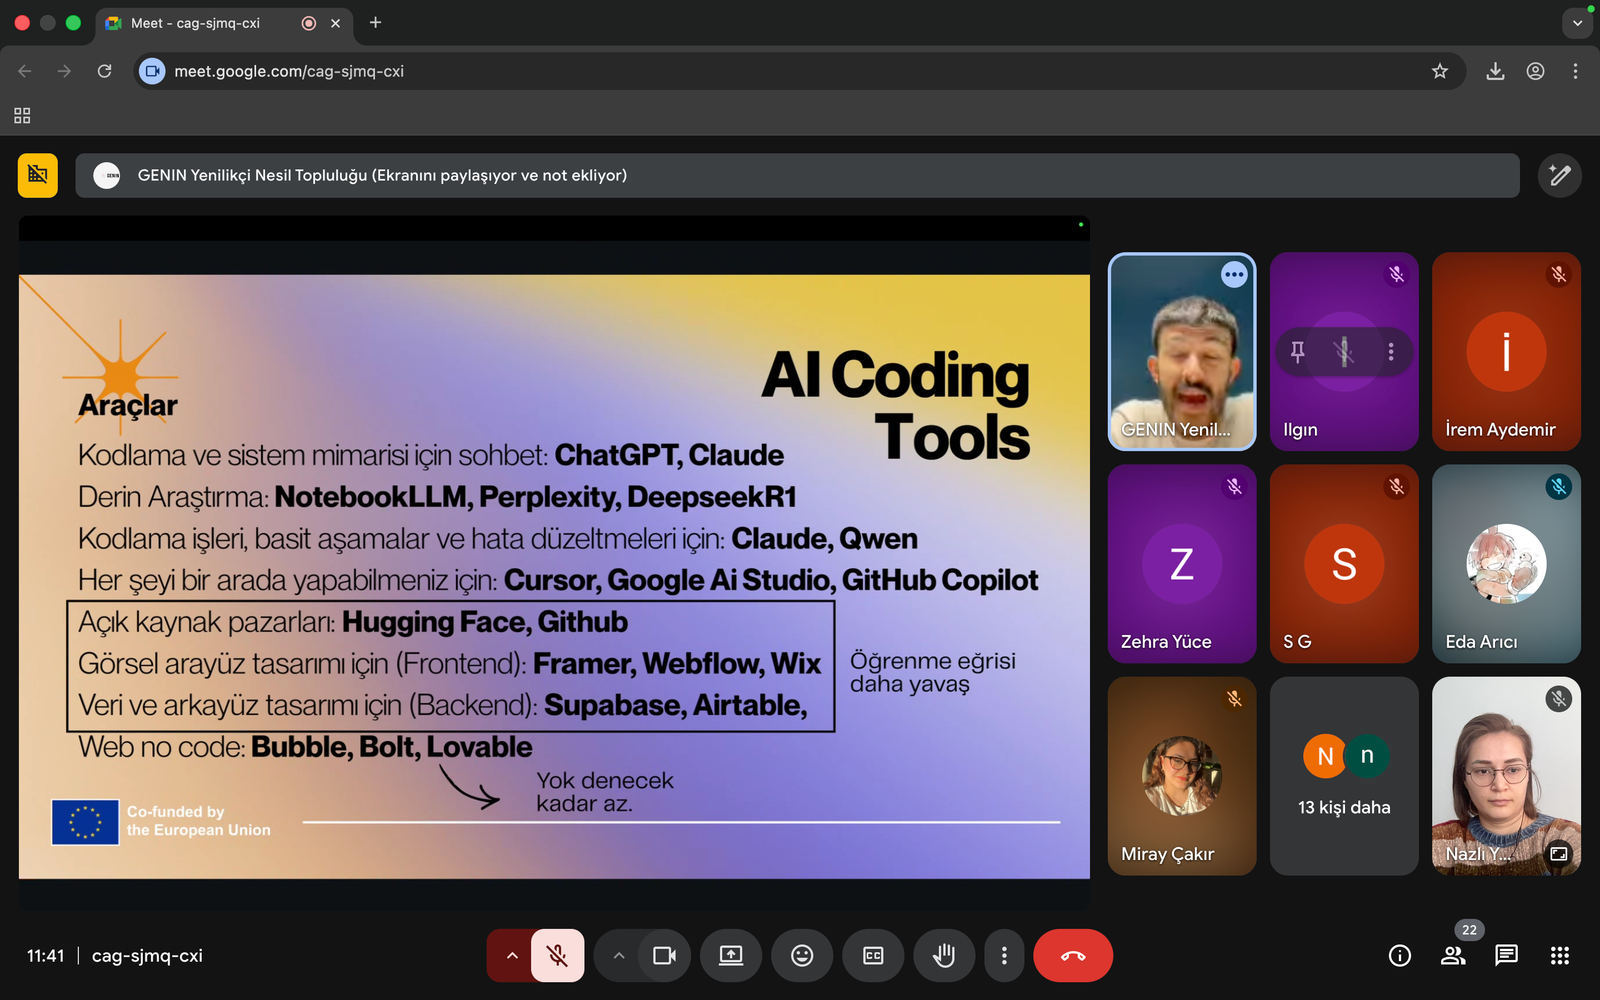Click the muted mic indicator on Miray Çakır's tile
The image size is (1600, 1000).
point(1234,699)
